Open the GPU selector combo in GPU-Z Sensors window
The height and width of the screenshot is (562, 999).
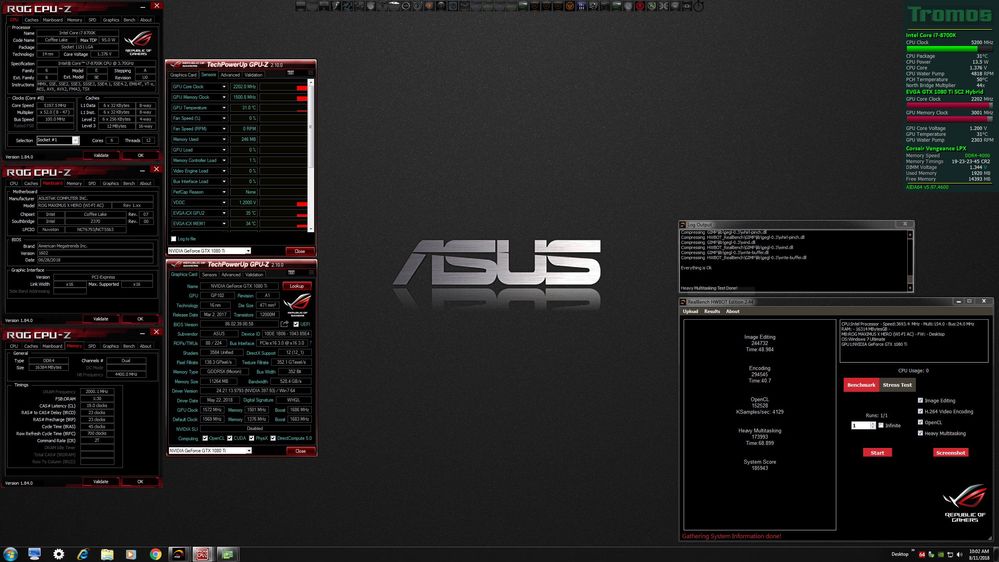tap(210, 251)
